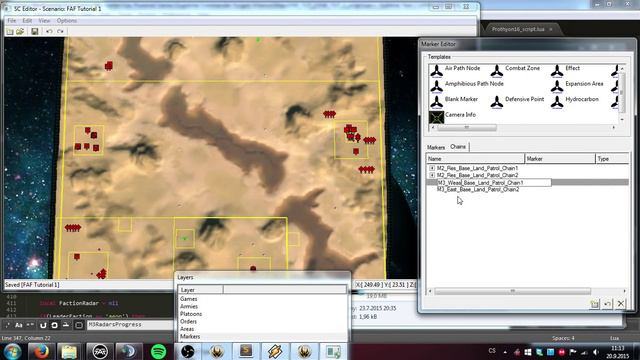Image resolution: width=640 pixels, height=360 pixels.
Task: Select the Camera Info template
Action: 453,117
